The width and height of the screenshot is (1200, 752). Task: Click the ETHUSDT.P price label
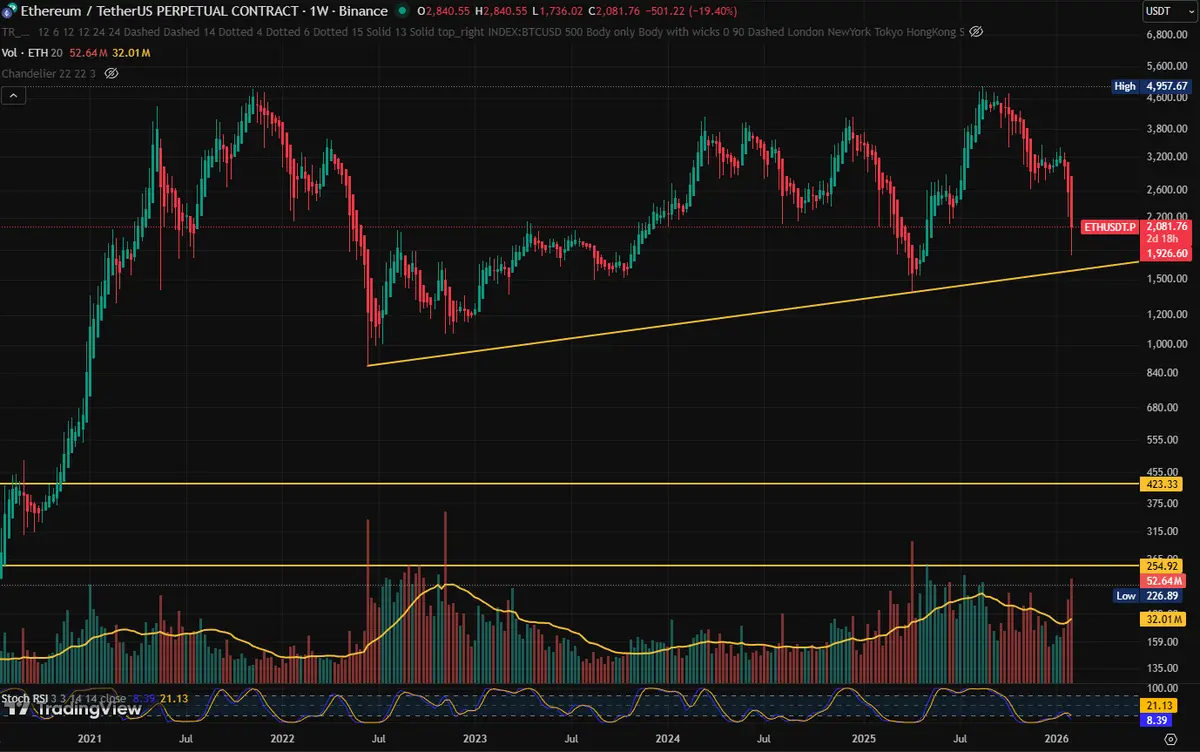click(x=1111, y=227)
